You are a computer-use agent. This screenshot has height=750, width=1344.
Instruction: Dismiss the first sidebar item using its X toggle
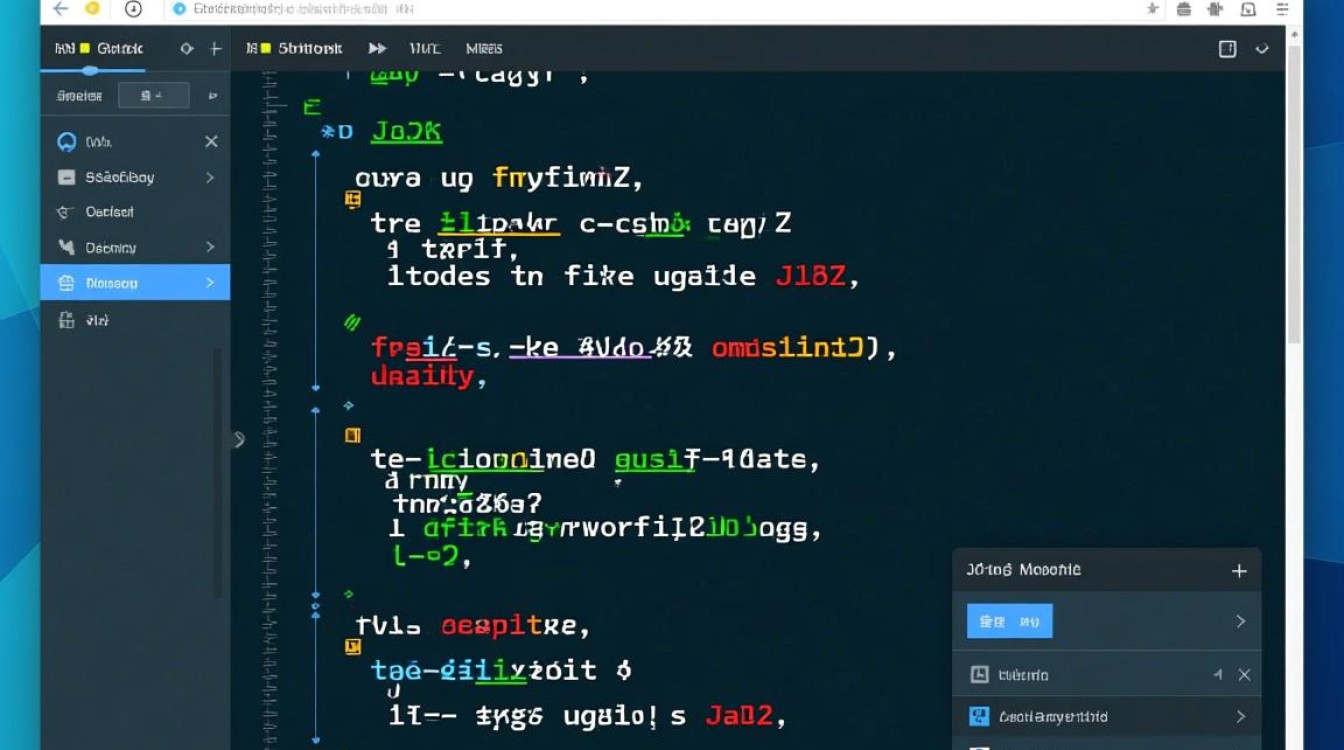[x=211, y=141]
